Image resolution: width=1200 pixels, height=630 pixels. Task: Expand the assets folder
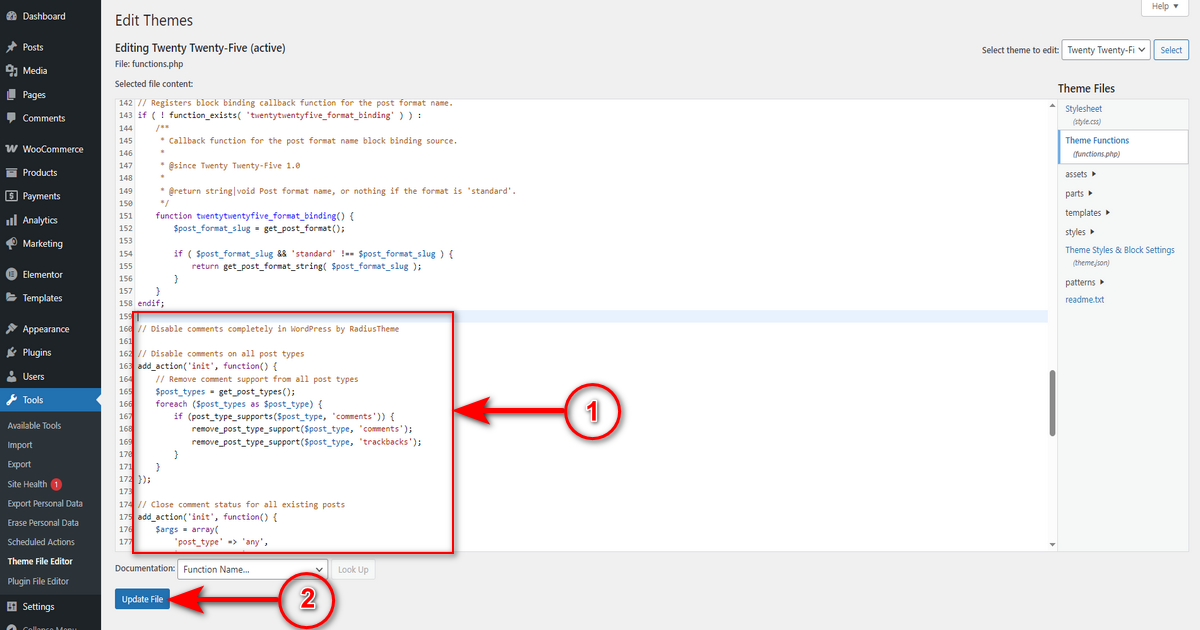(1081, 175)
